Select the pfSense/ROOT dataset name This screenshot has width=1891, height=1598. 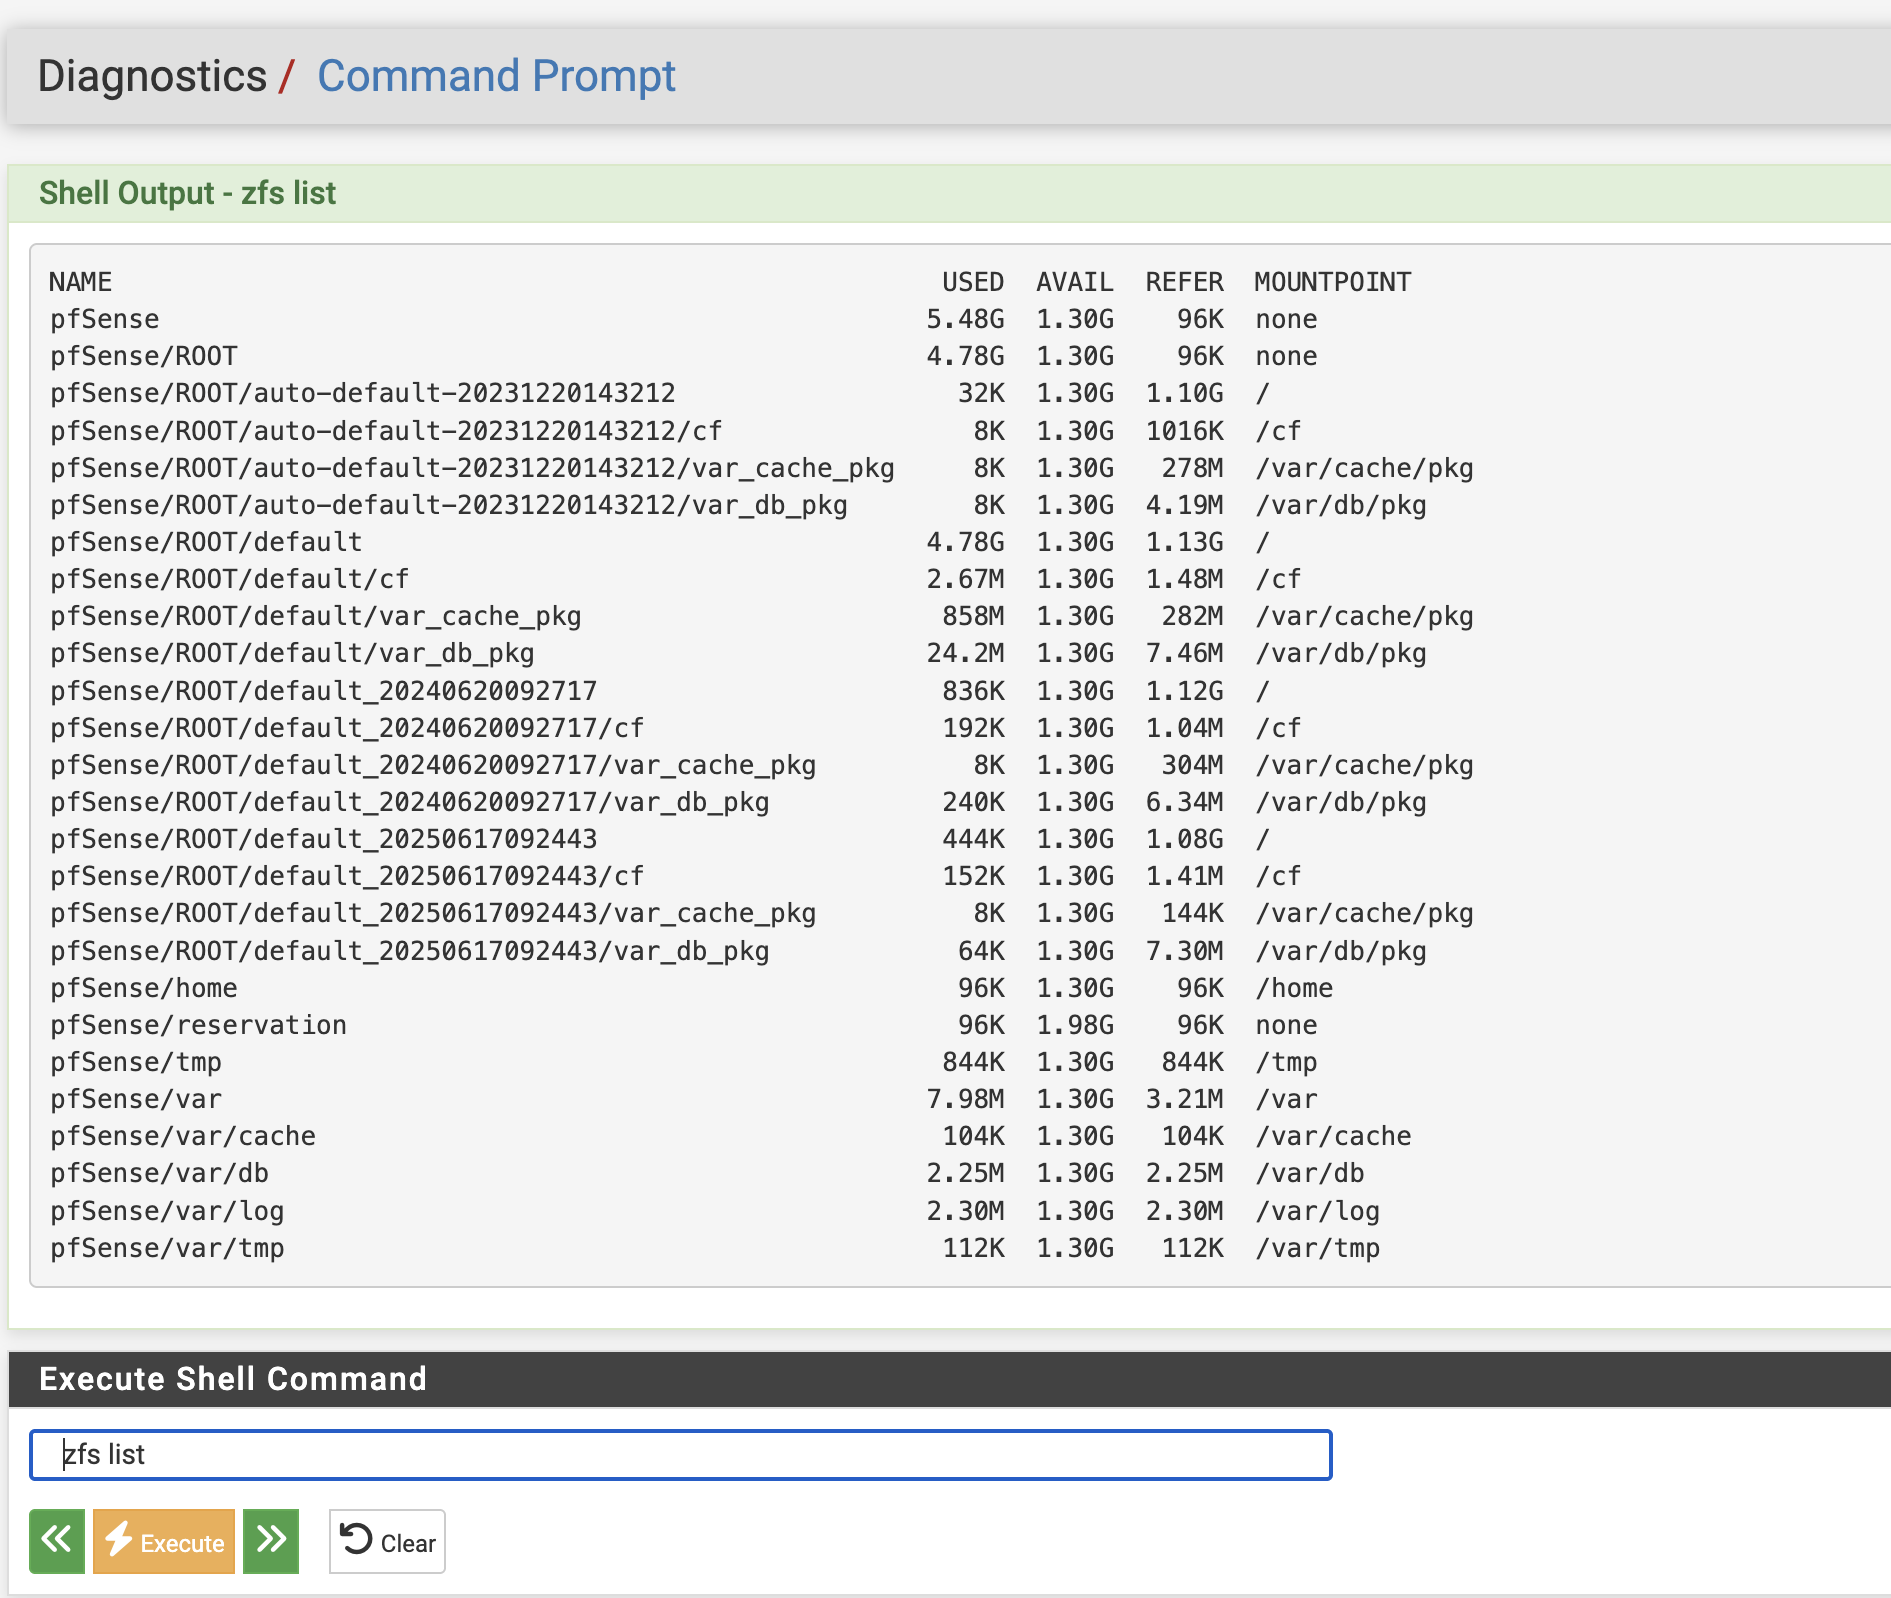point(144,356)
